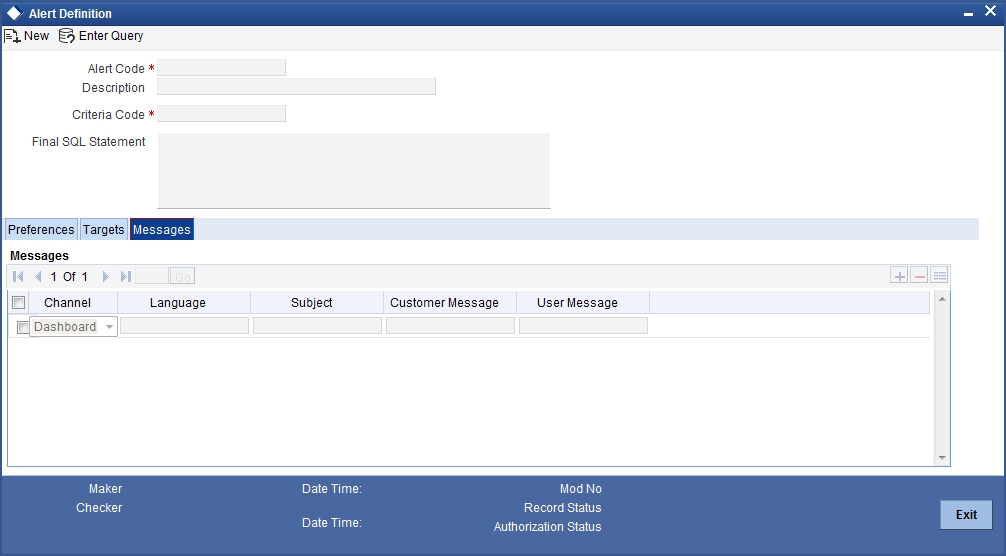
Task: Switch to the Targets tab
Action: [x=103, y=230]
